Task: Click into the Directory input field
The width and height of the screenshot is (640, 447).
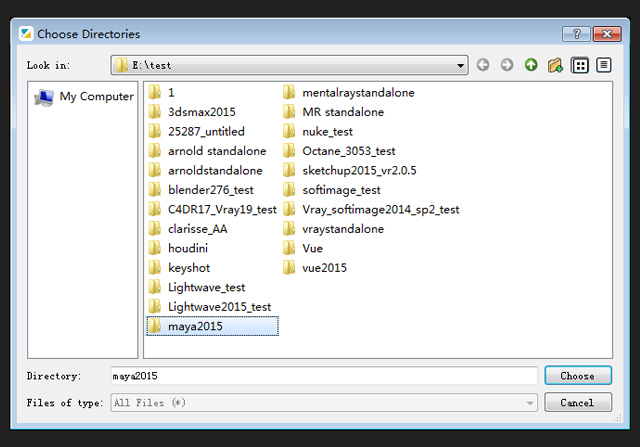Action: point(324,376)
